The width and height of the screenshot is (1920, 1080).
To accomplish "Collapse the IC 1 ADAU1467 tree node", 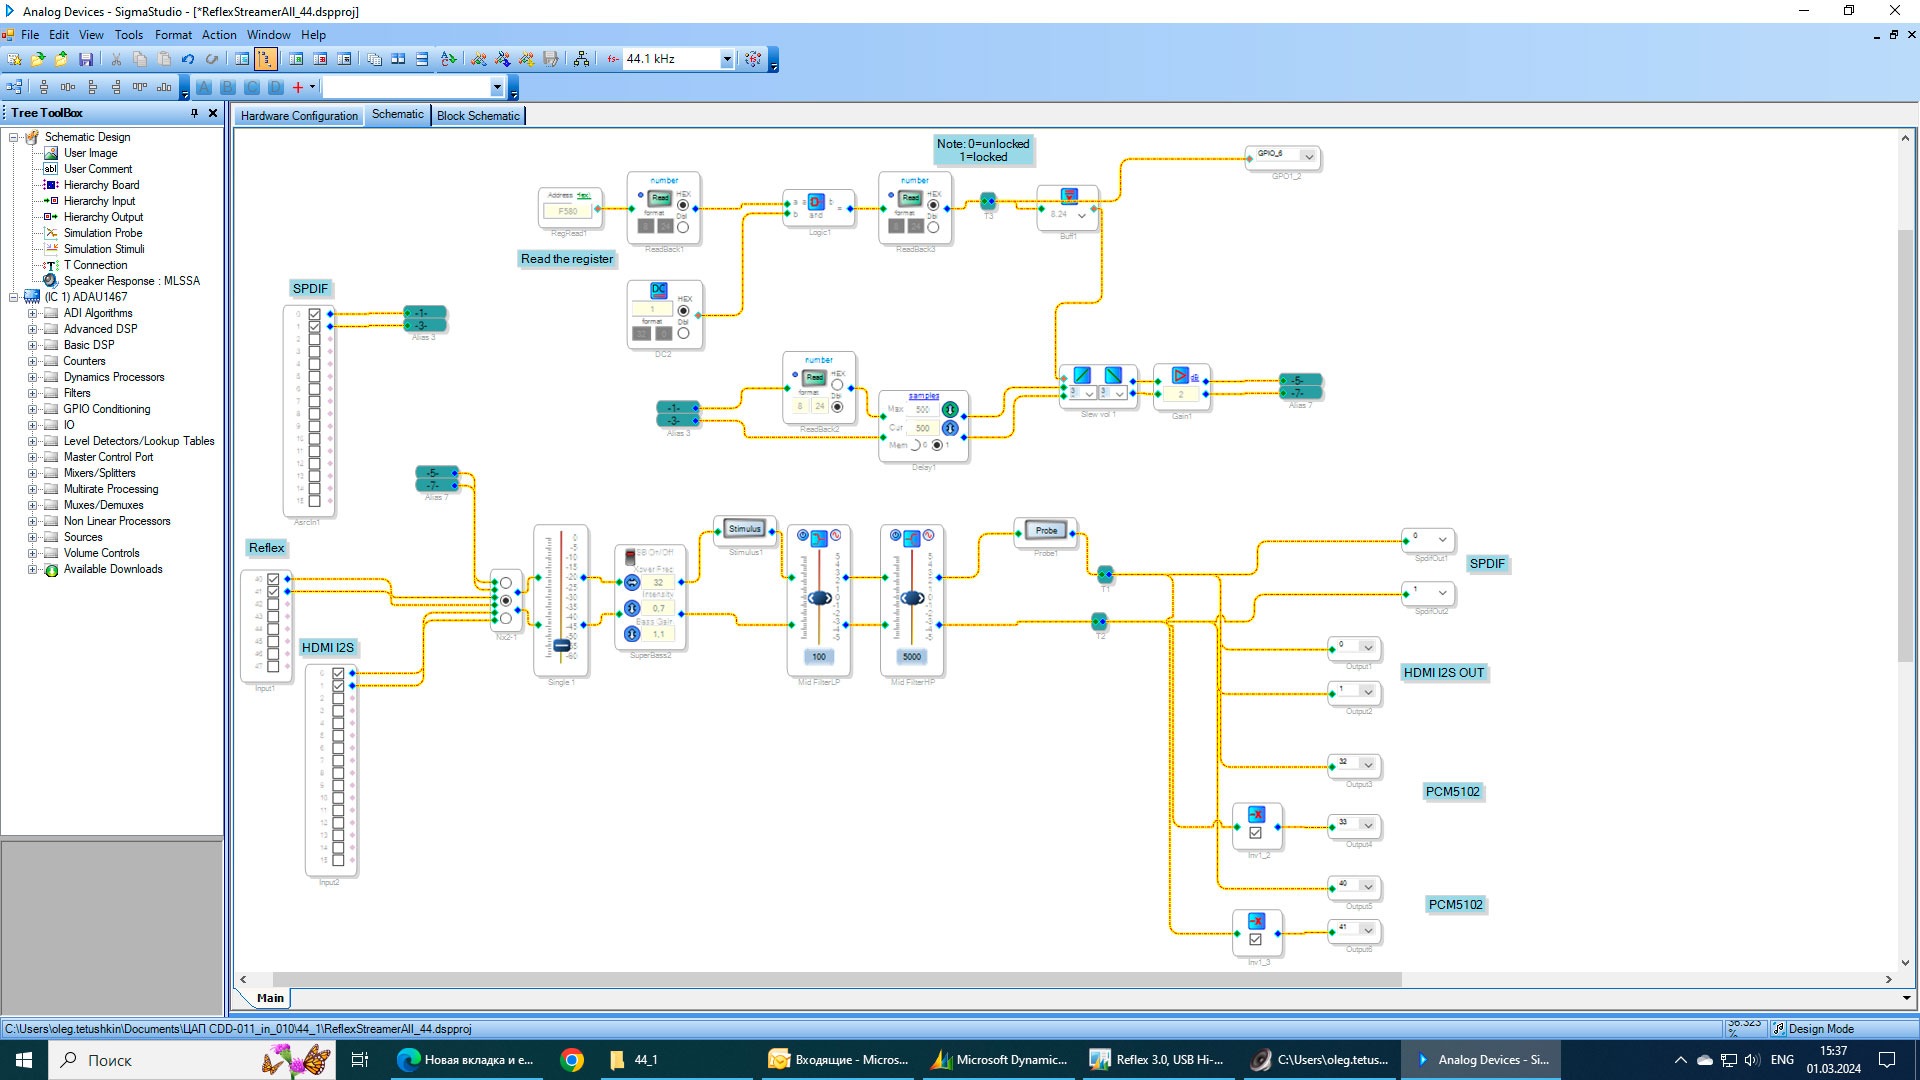I will (14, 297).
